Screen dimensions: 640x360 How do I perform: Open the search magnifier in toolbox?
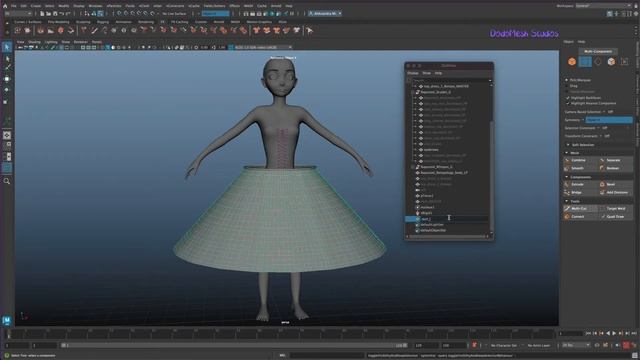[x=7, y=181]
